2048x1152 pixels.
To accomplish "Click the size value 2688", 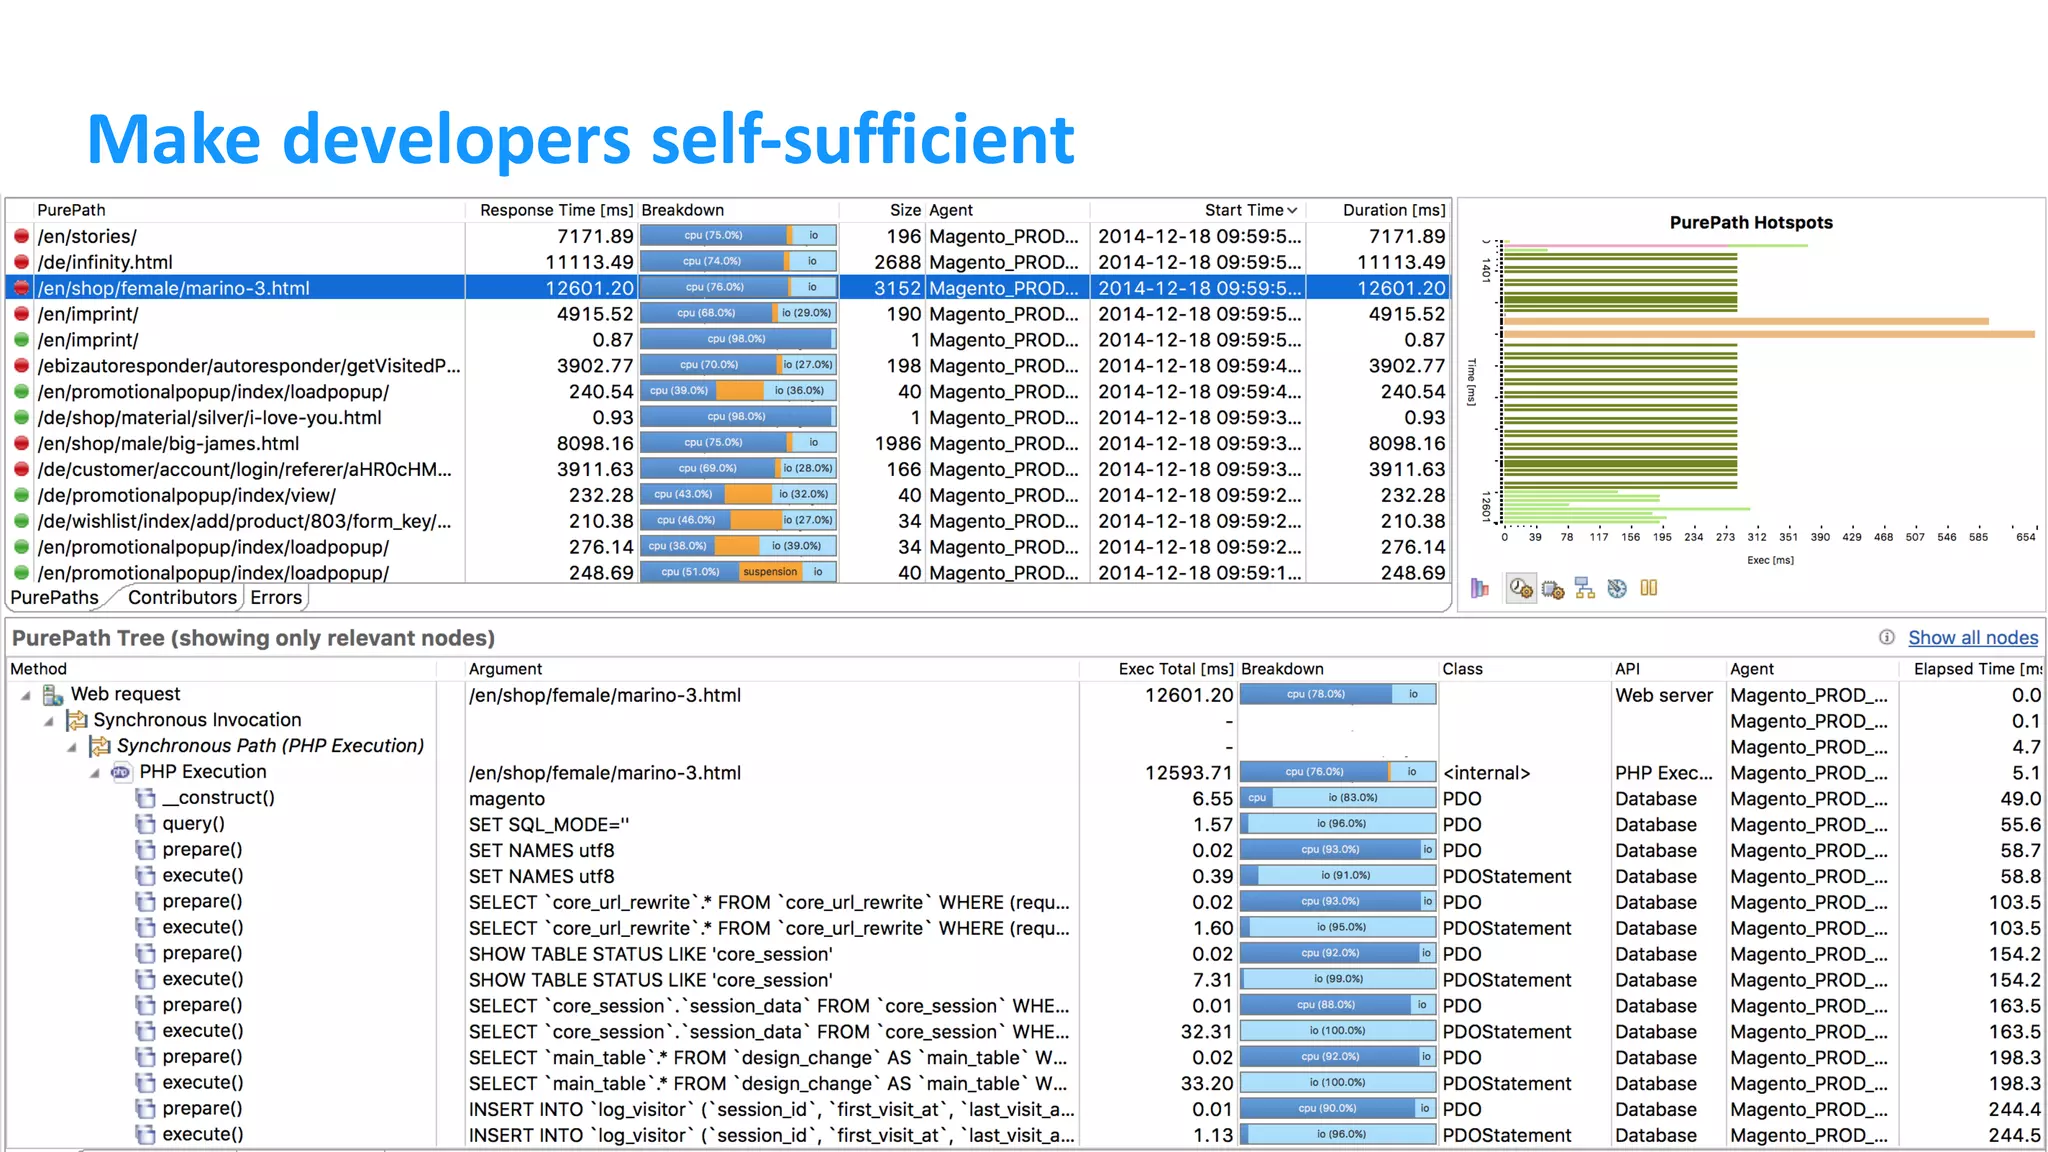I will tap(897, 262).
